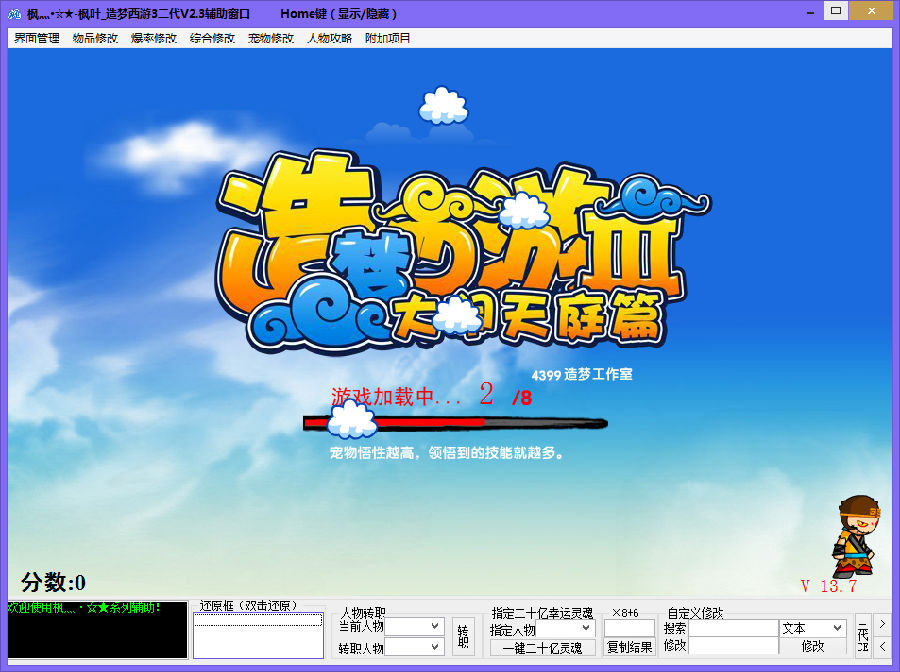
Task: Click the app icon in title bar
Action: click(14, 13)
